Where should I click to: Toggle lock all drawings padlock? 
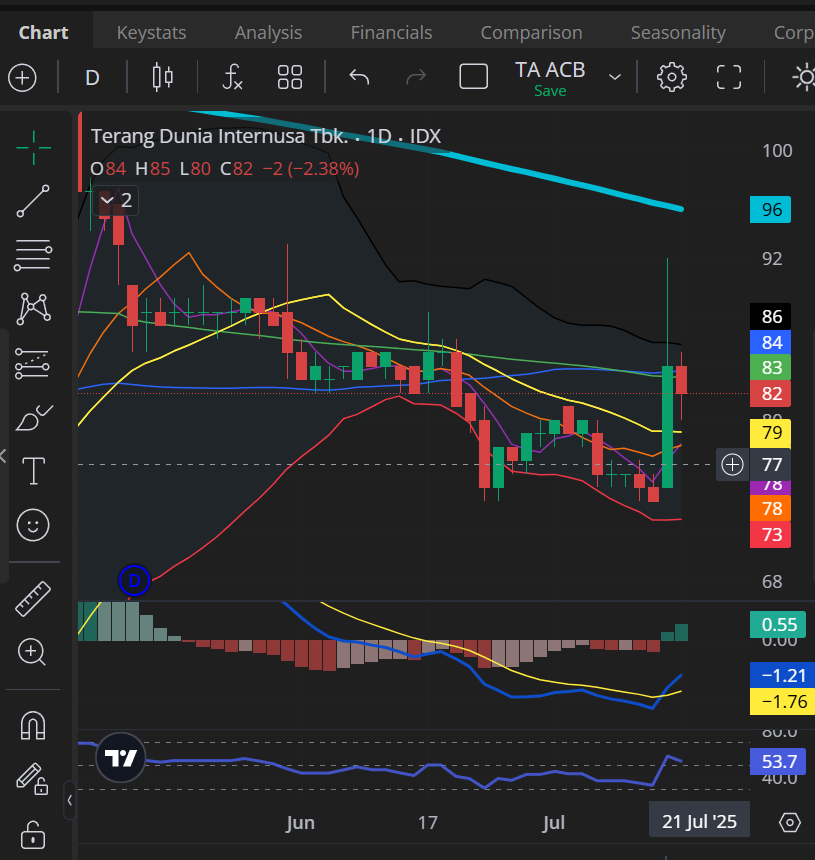pyautogui.click(x=33, y=835)
